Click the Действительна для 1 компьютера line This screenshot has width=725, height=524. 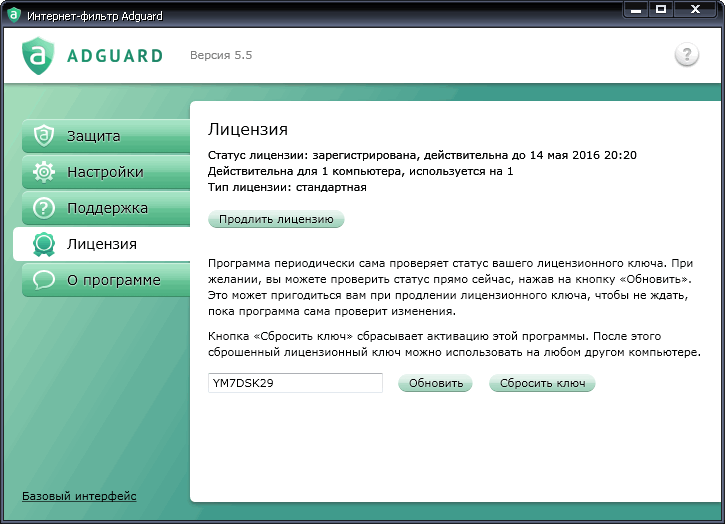[361, 171]
